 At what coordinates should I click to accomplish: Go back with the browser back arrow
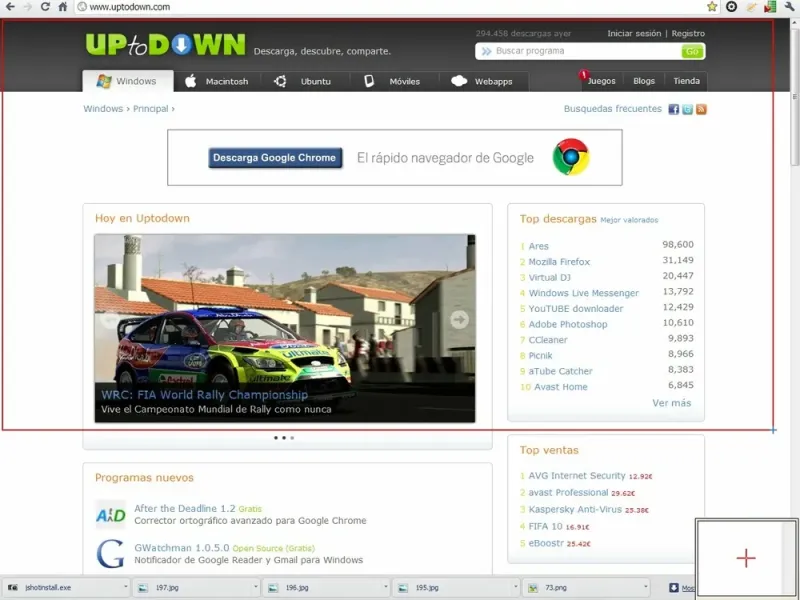[x=10, y=7]
